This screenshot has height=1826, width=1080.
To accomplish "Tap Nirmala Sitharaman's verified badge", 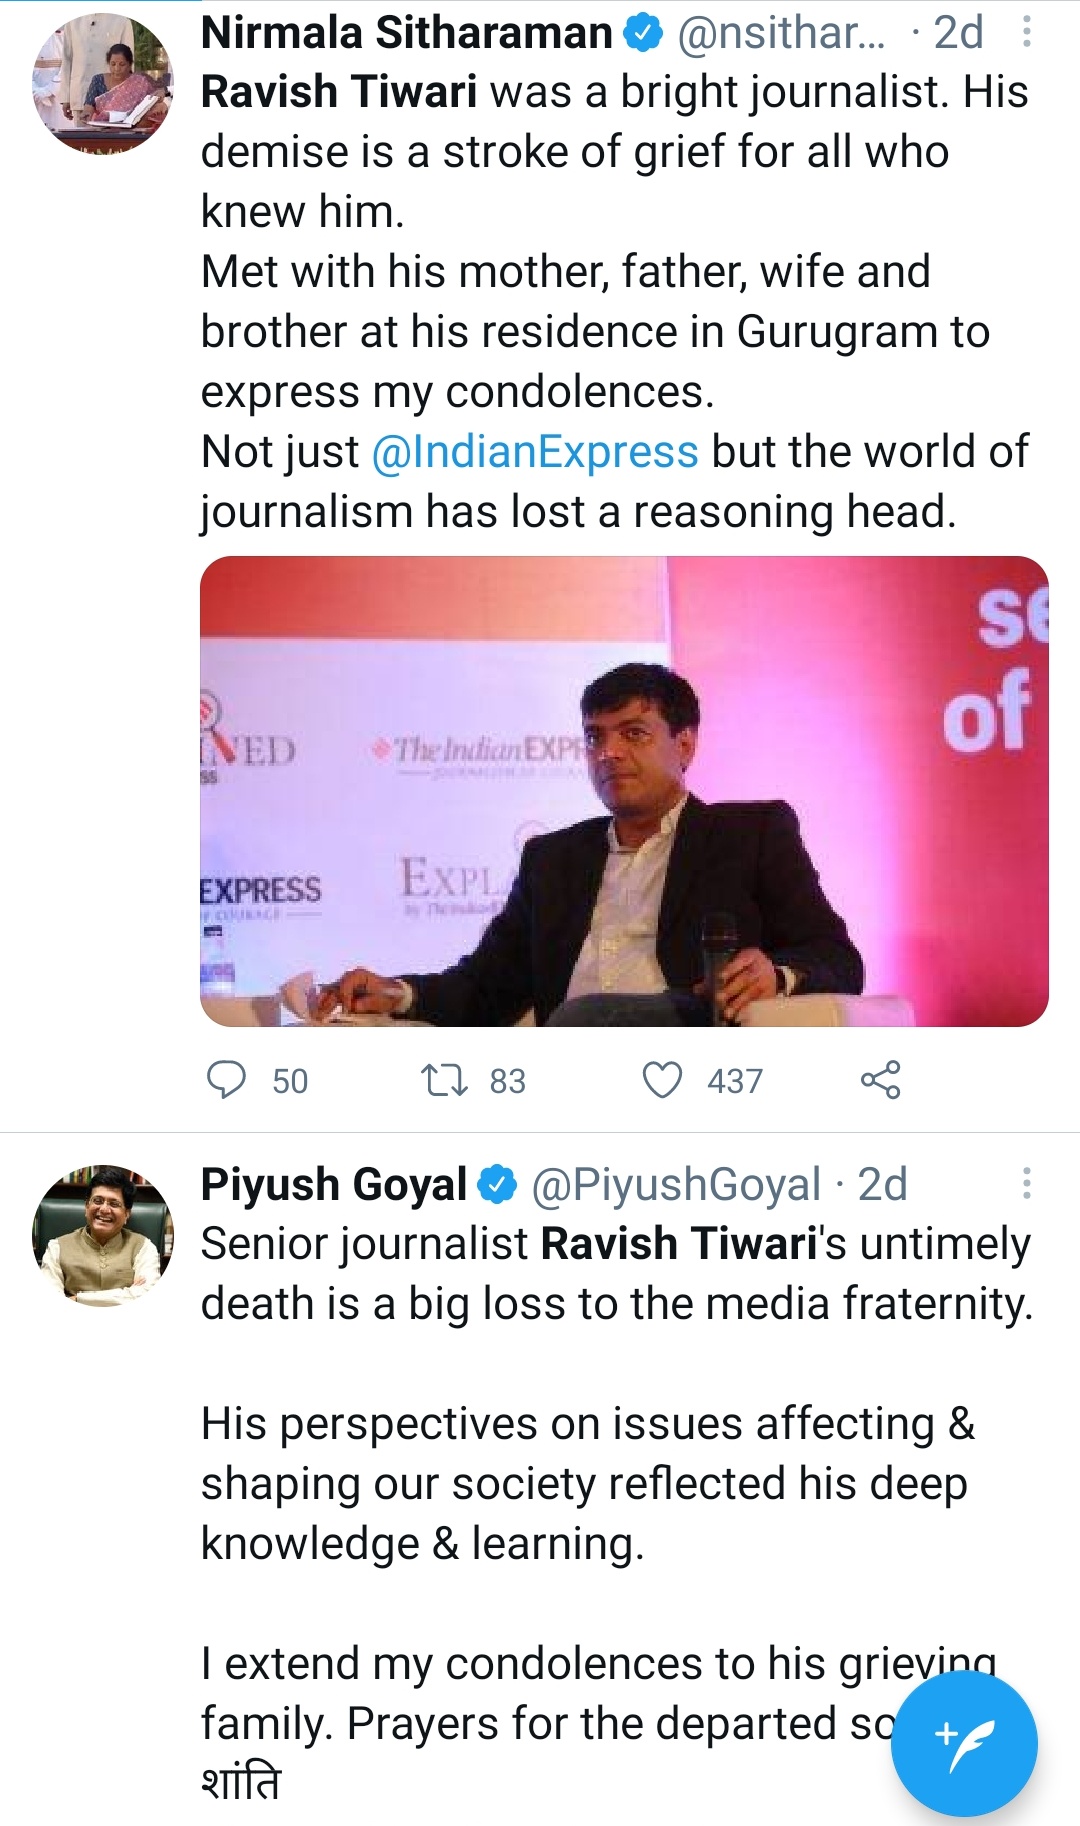I will [643, 33].
